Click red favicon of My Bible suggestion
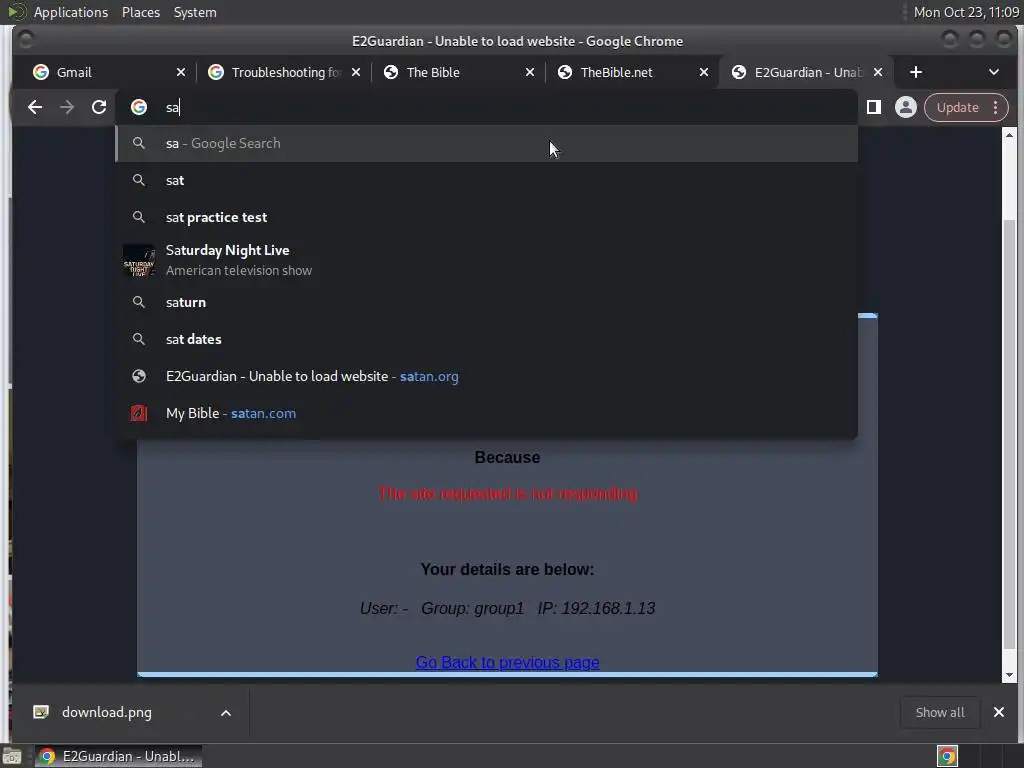Viewport: 1024px width, 768px height. point(138,413)
